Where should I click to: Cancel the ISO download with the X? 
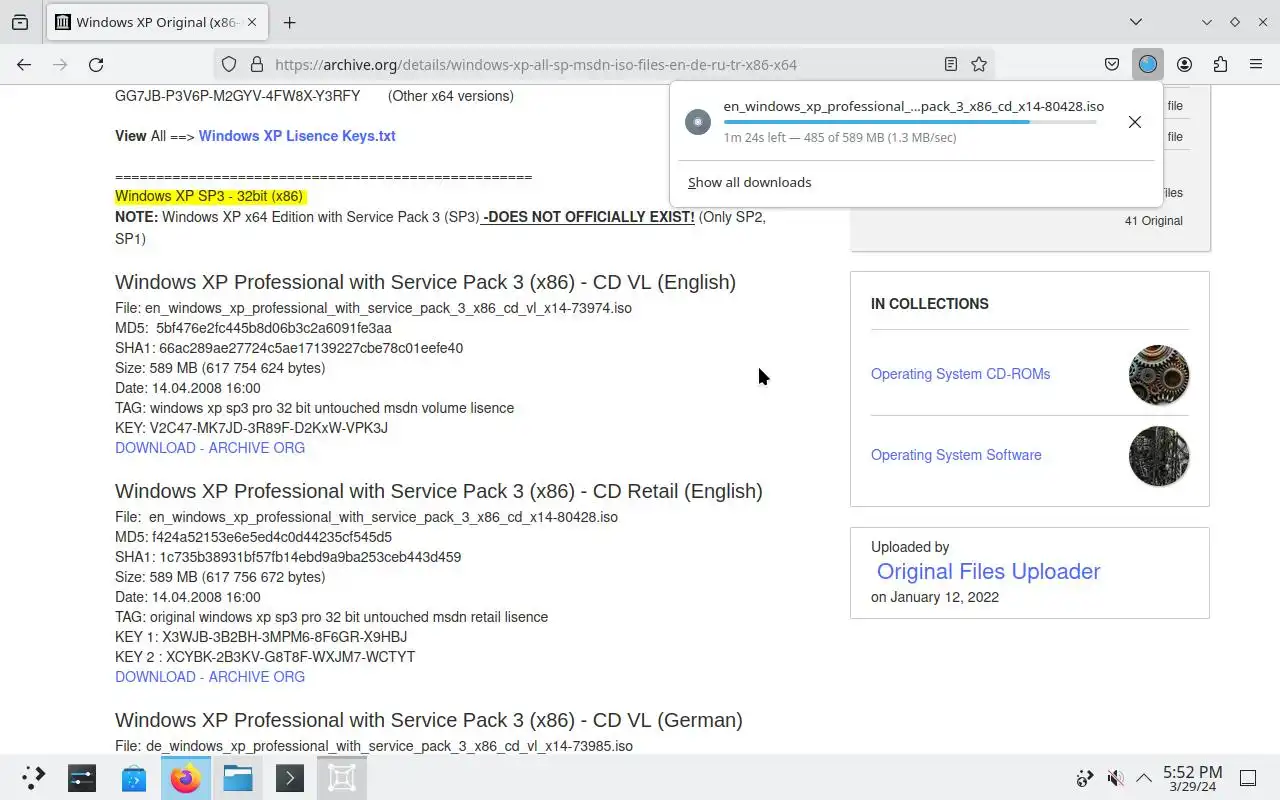tap(1134, 122)
